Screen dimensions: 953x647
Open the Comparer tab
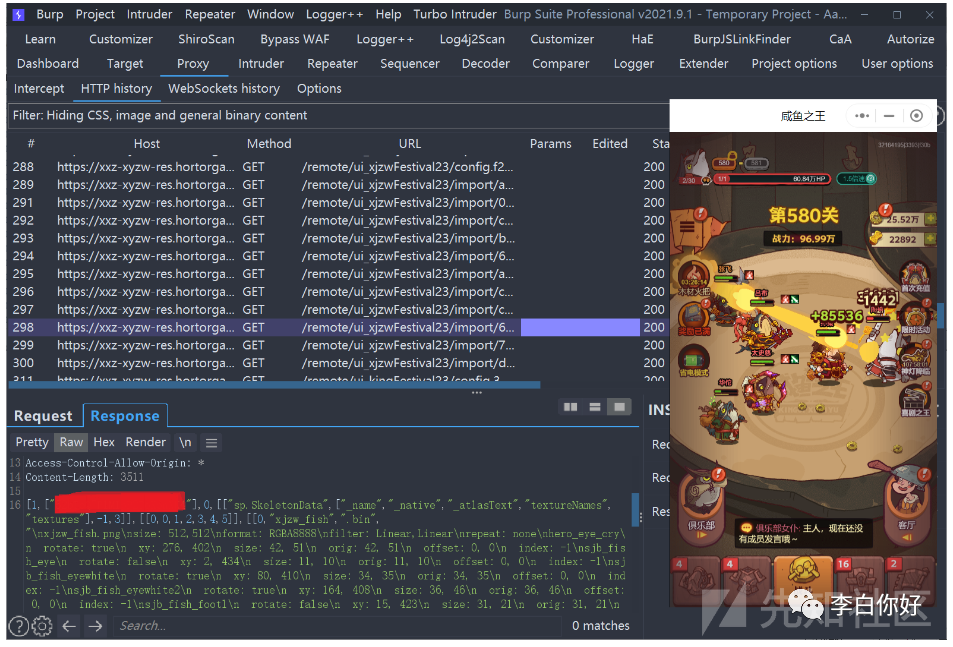[560, 63]
